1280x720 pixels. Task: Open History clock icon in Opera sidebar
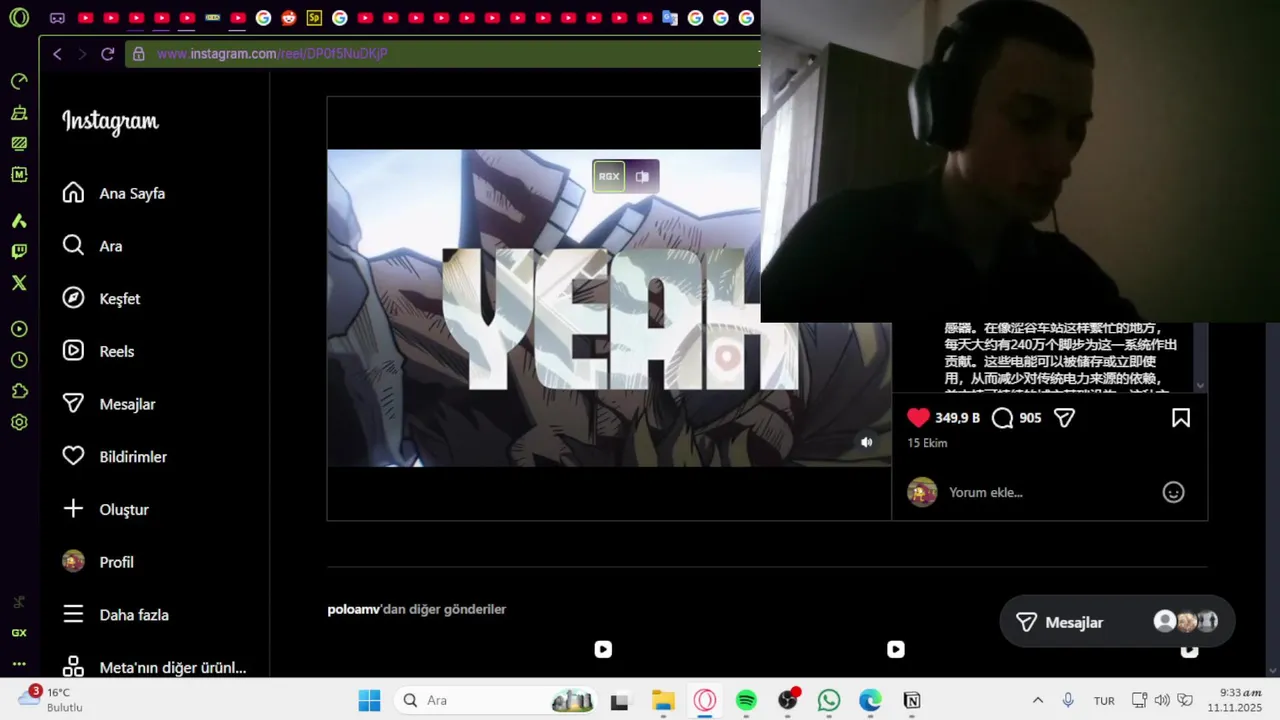click(x=19, y=360)
